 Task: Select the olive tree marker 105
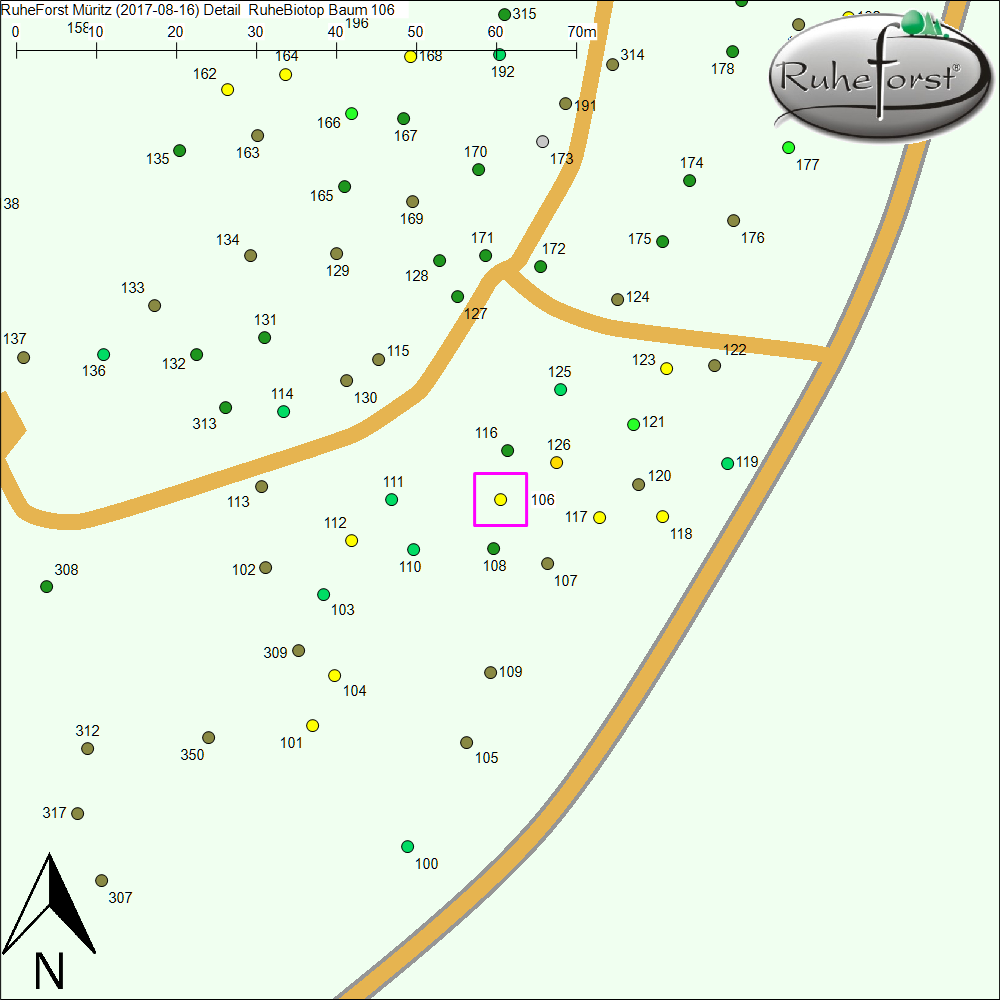[x=466, y=742]
